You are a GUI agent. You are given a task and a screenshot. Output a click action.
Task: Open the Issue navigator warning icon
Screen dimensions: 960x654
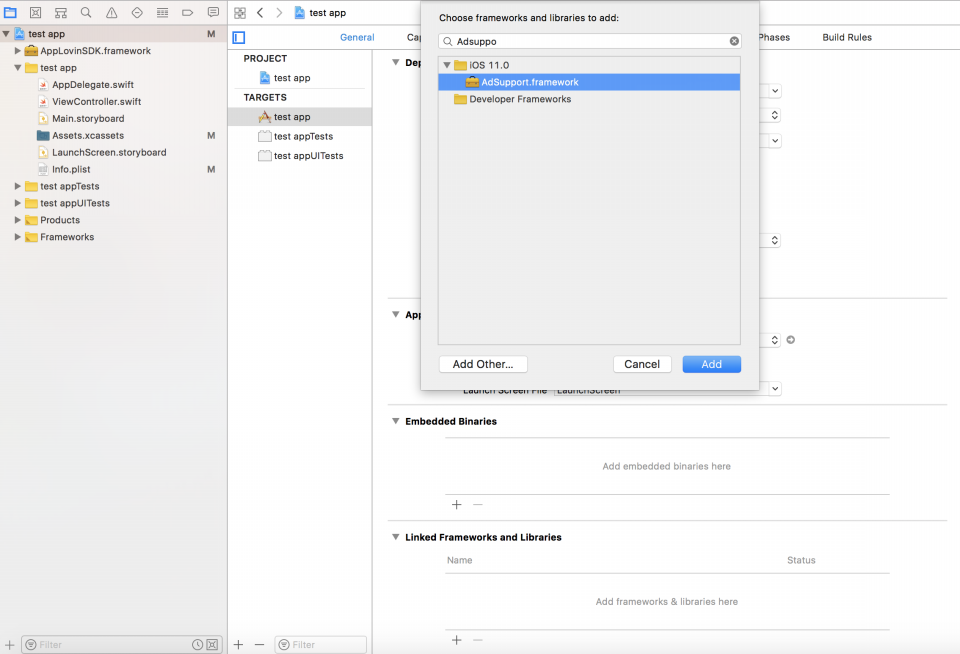[x=111, y=12]
